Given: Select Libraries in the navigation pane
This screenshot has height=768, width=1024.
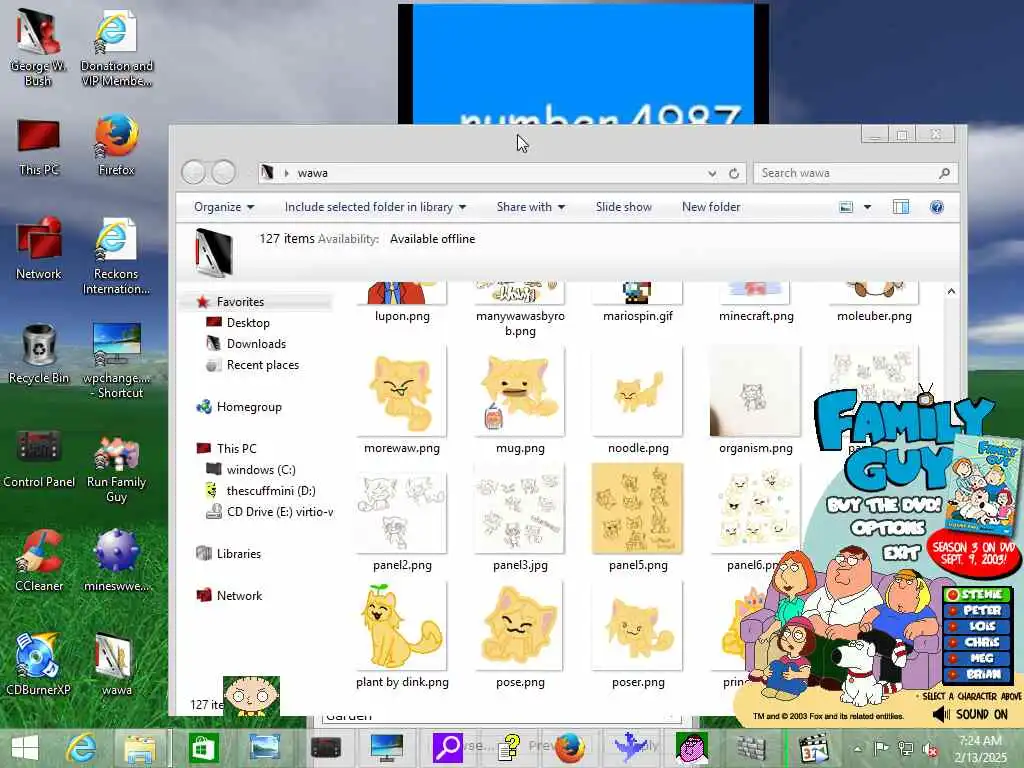Looking at the screenshot, I should [x=238, y=554].
